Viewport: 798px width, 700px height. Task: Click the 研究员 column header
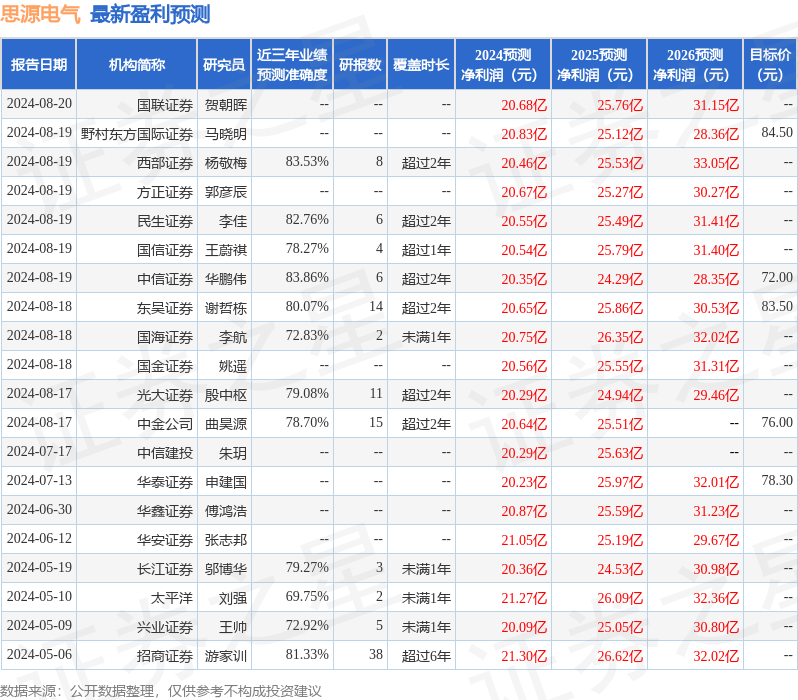coord(223,65)
